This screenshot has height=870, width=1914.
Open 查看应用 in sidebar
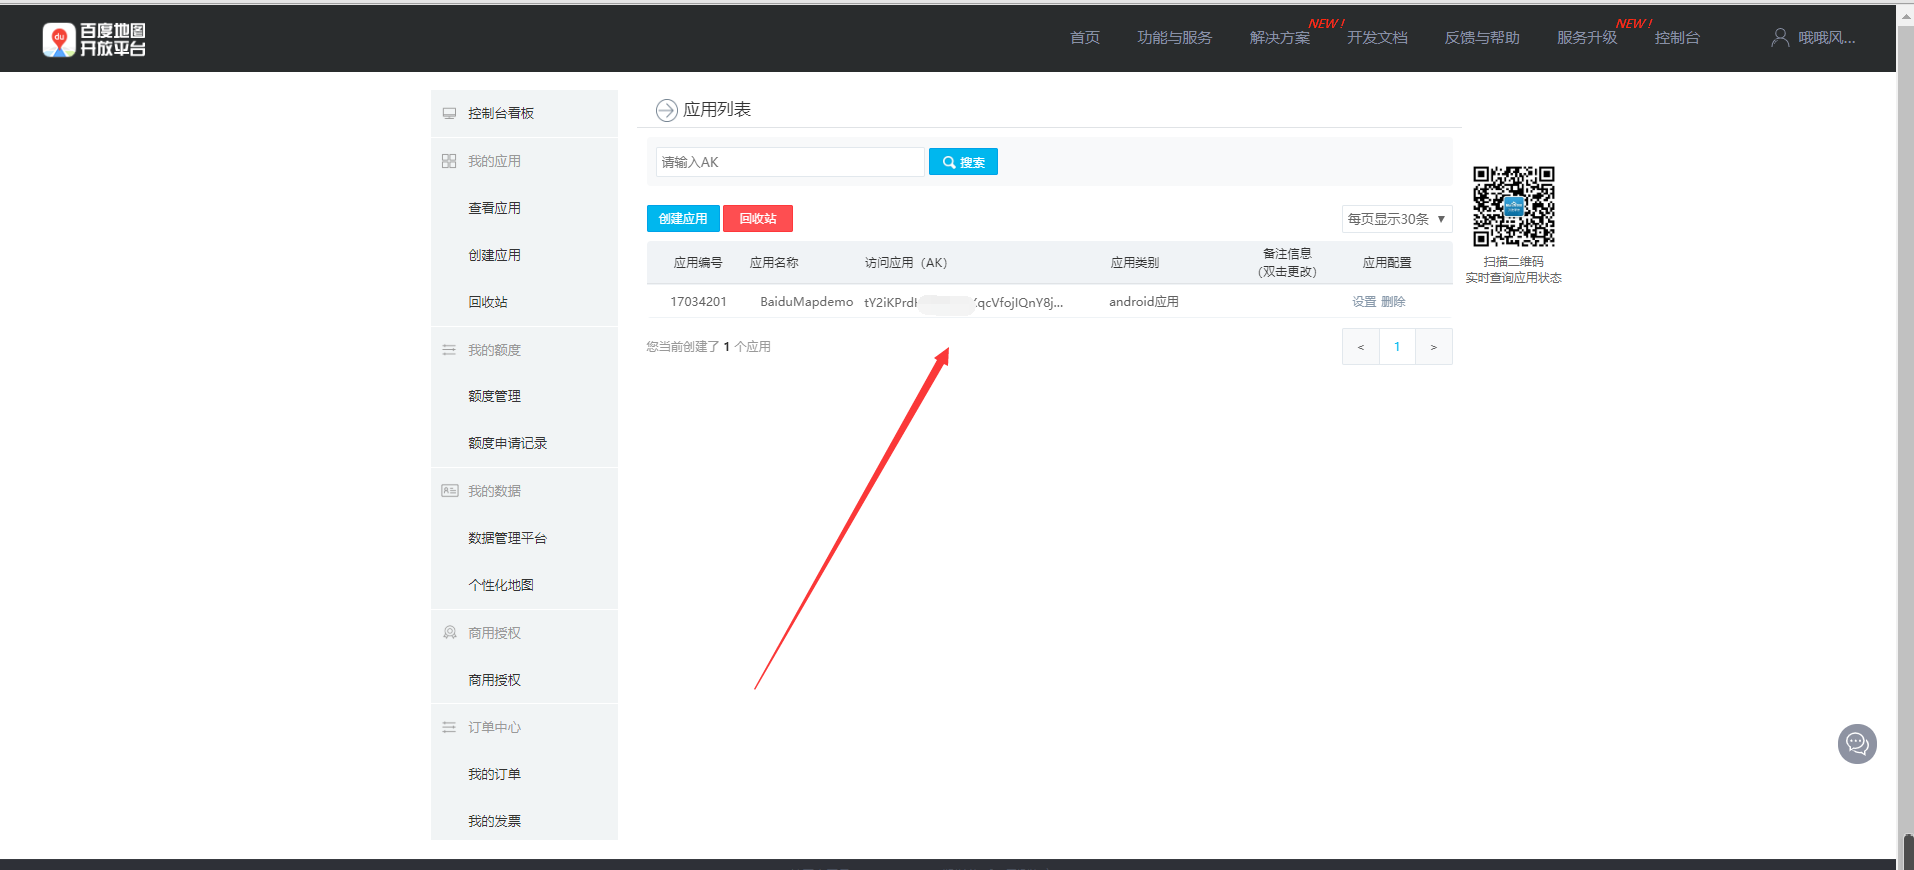tap(494, 208)
